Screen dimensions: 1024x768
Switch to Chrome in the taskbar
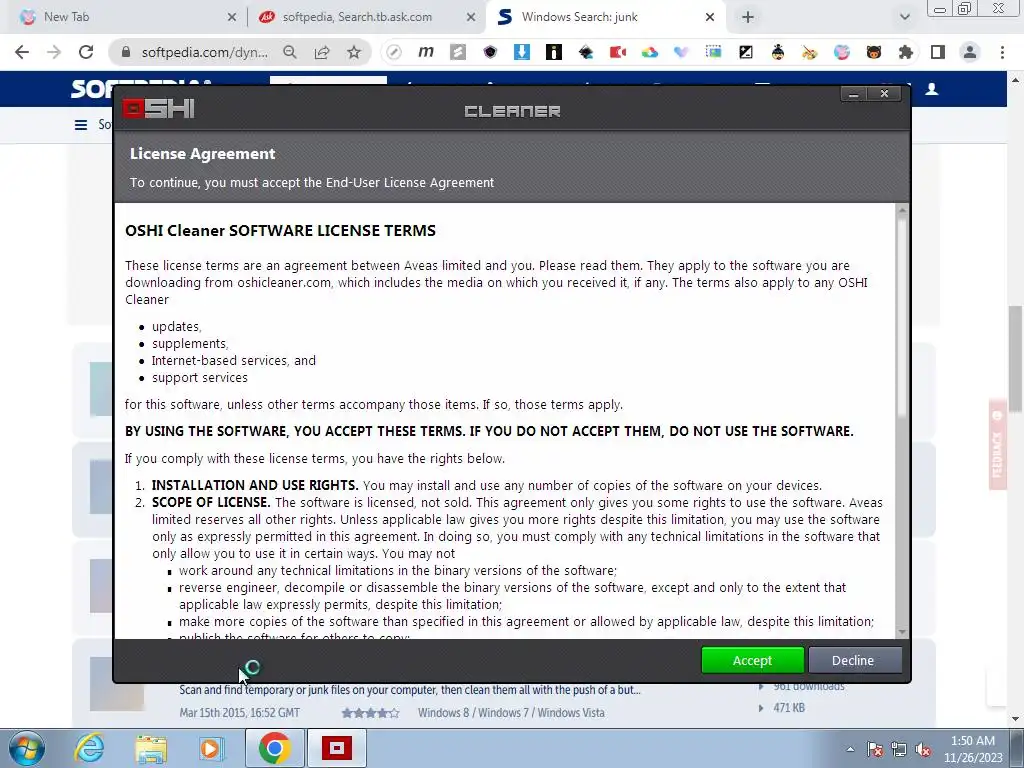[x=275, y=748]
